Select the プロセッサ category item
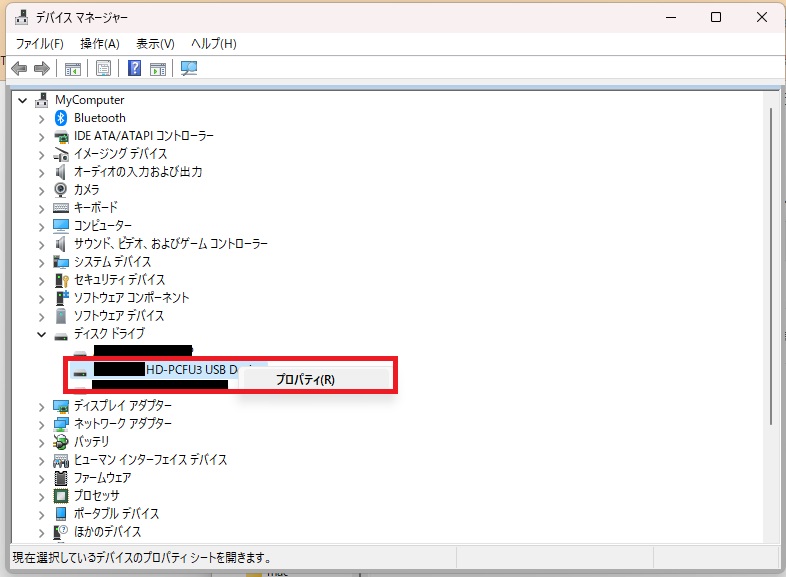Screen dimensions: 786x577 (x=97, y=496)
